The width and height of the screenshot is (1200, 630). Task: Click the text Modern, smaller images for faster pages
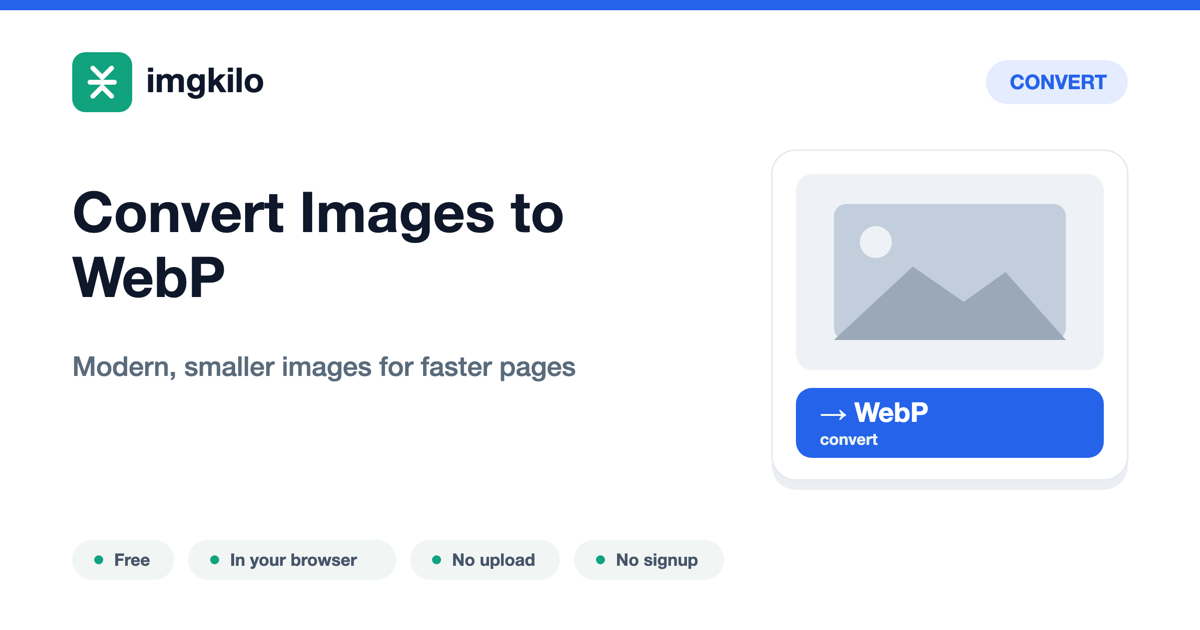tap(324, 367)
